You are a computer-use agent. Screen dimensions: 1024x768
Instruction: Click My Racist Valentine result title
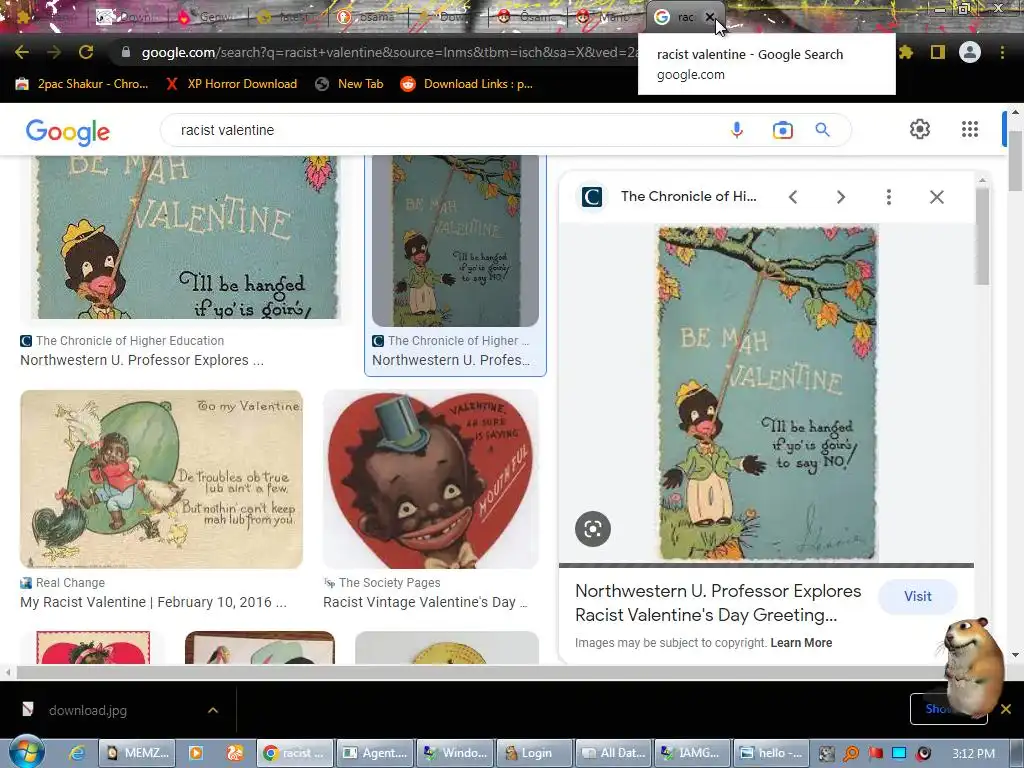pos(153,602)
